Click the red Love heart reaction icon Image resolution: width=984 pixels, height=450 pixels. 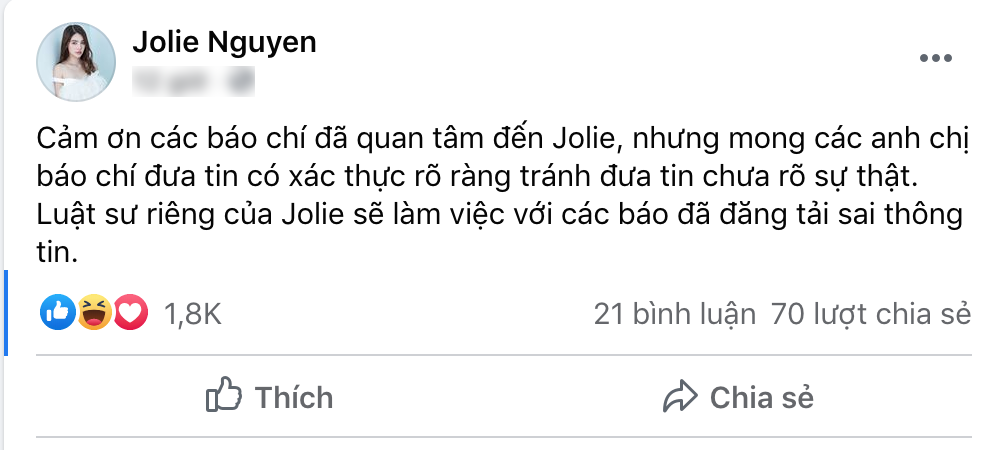[x=130, y=314]
